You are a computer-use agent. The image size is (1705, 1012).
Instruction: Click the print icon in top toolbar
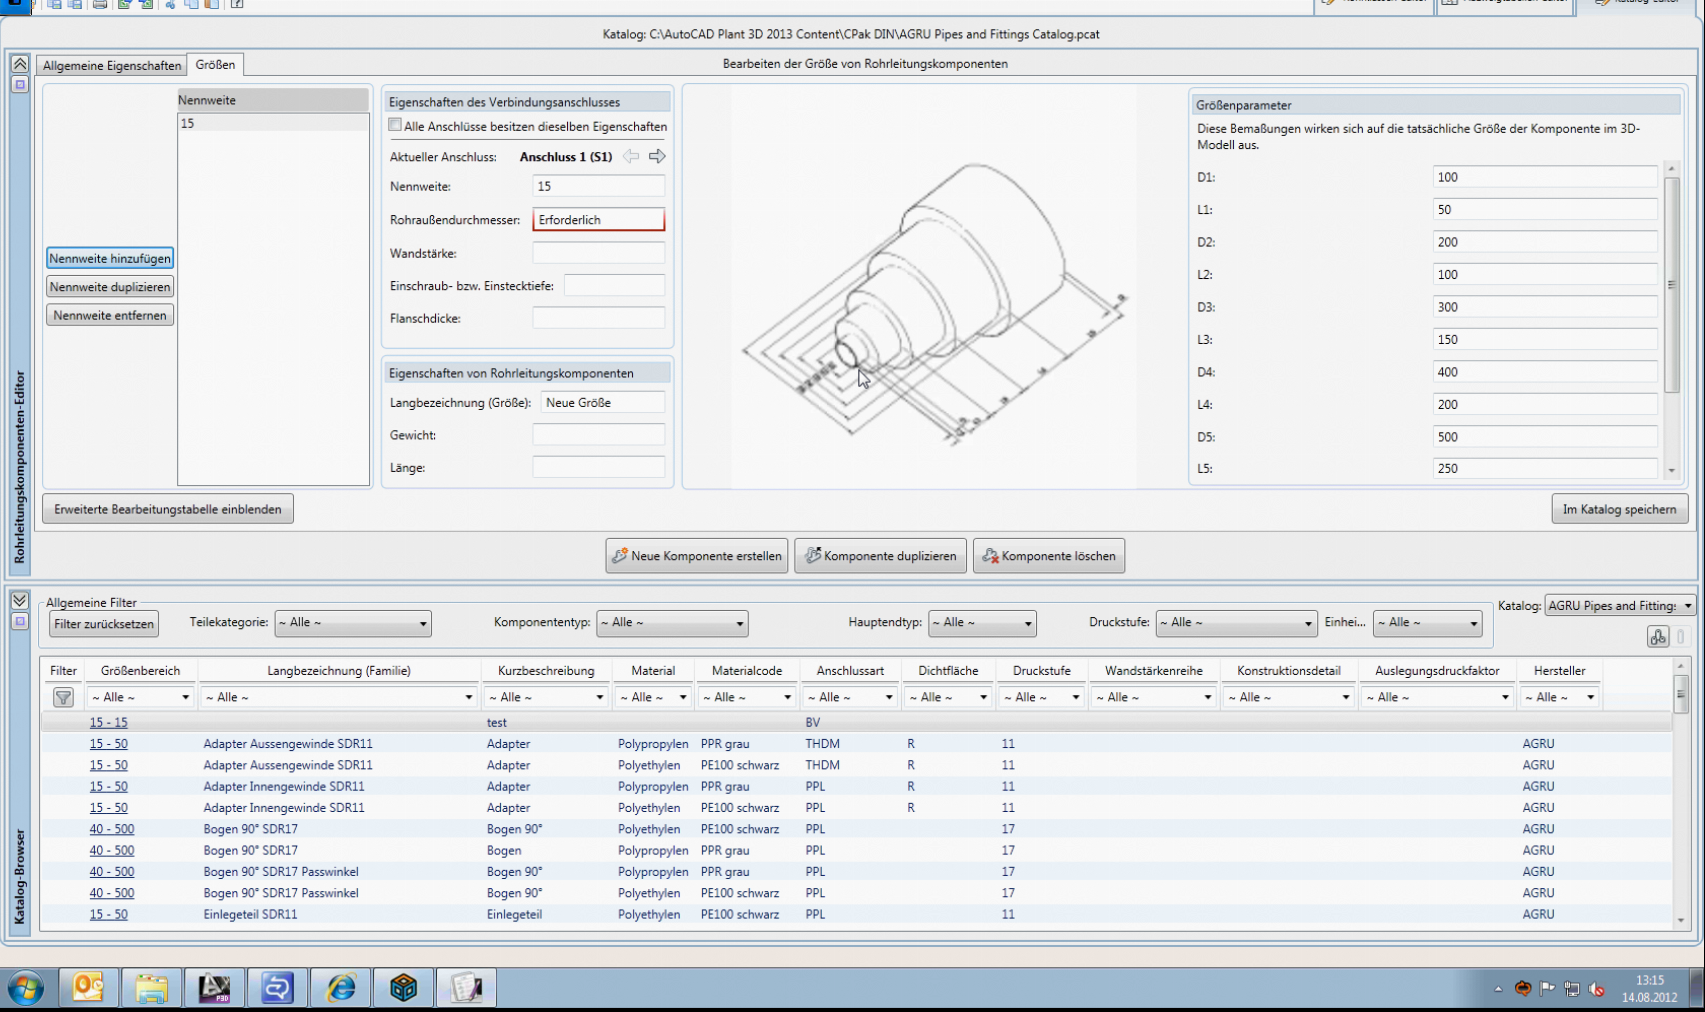99,5
